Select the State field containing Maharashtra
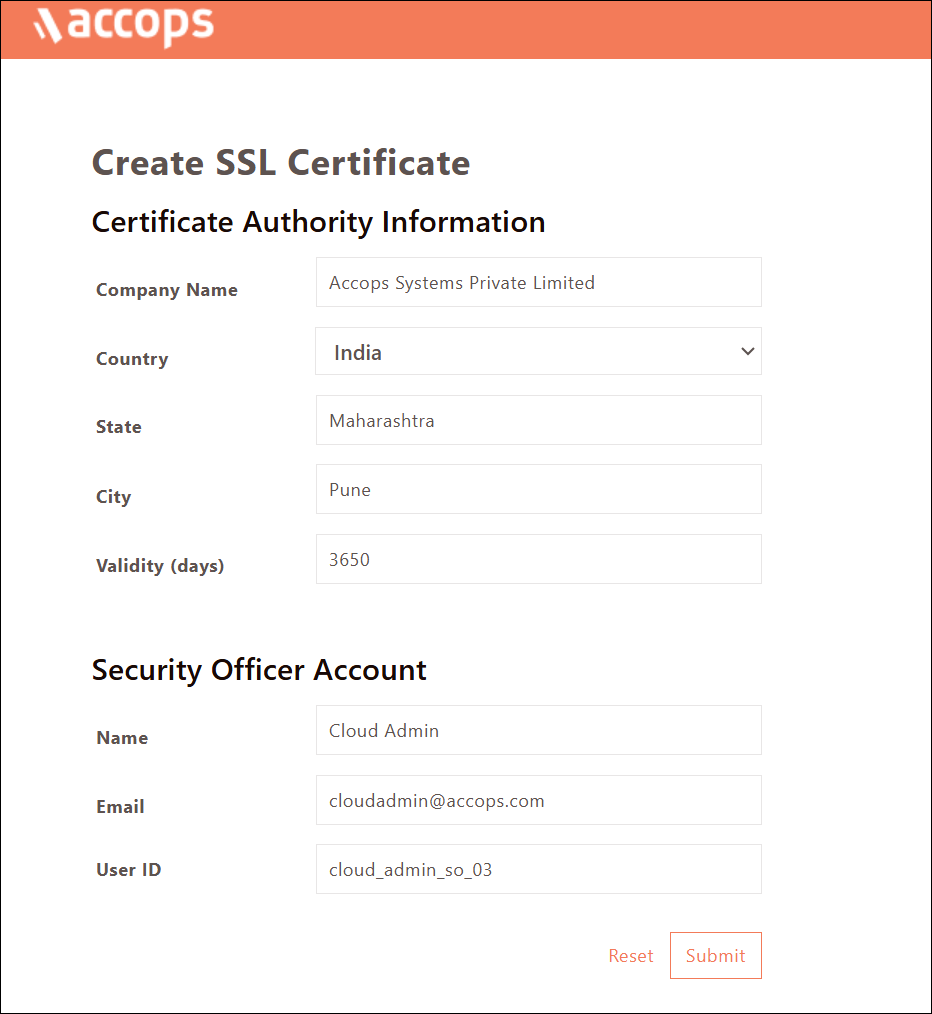Screen dimensions: 932x1014 (538, 421)
